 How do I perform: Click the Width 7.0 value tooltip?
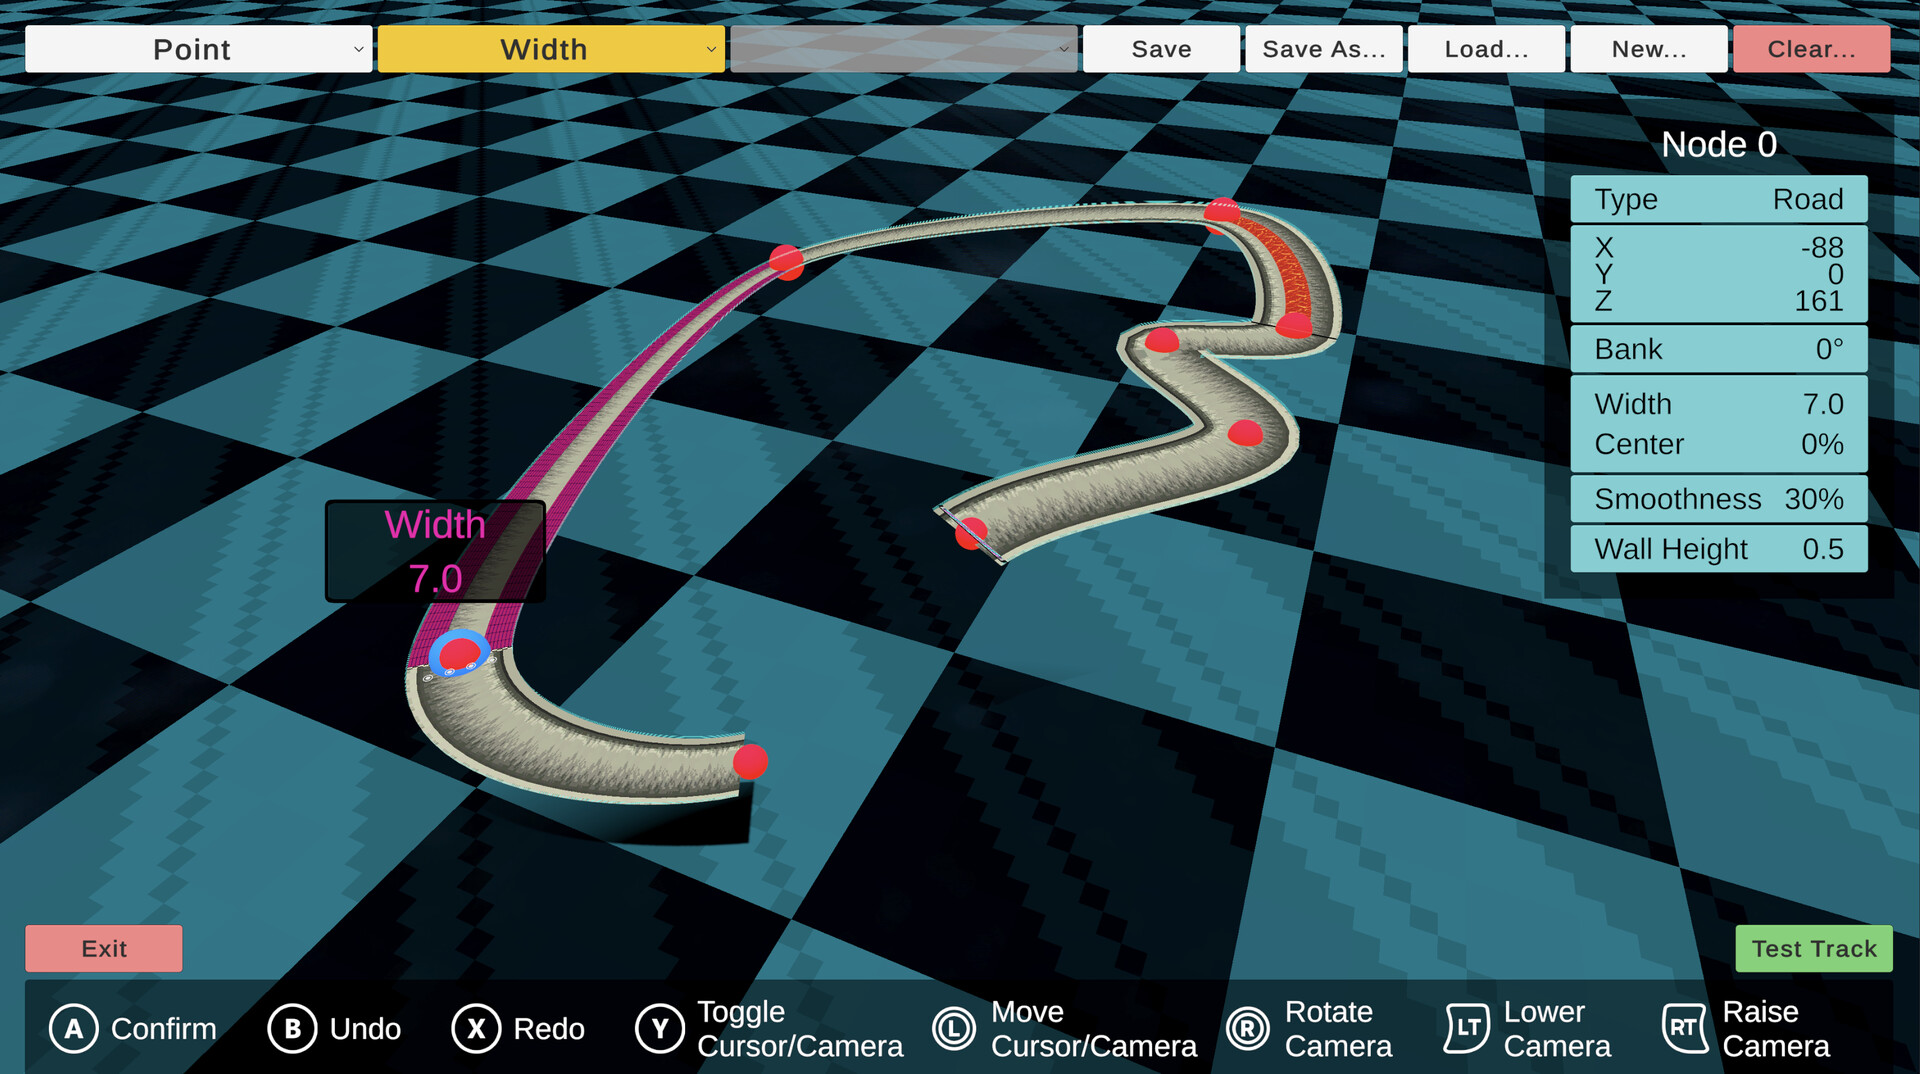click(x=435, y=550)
